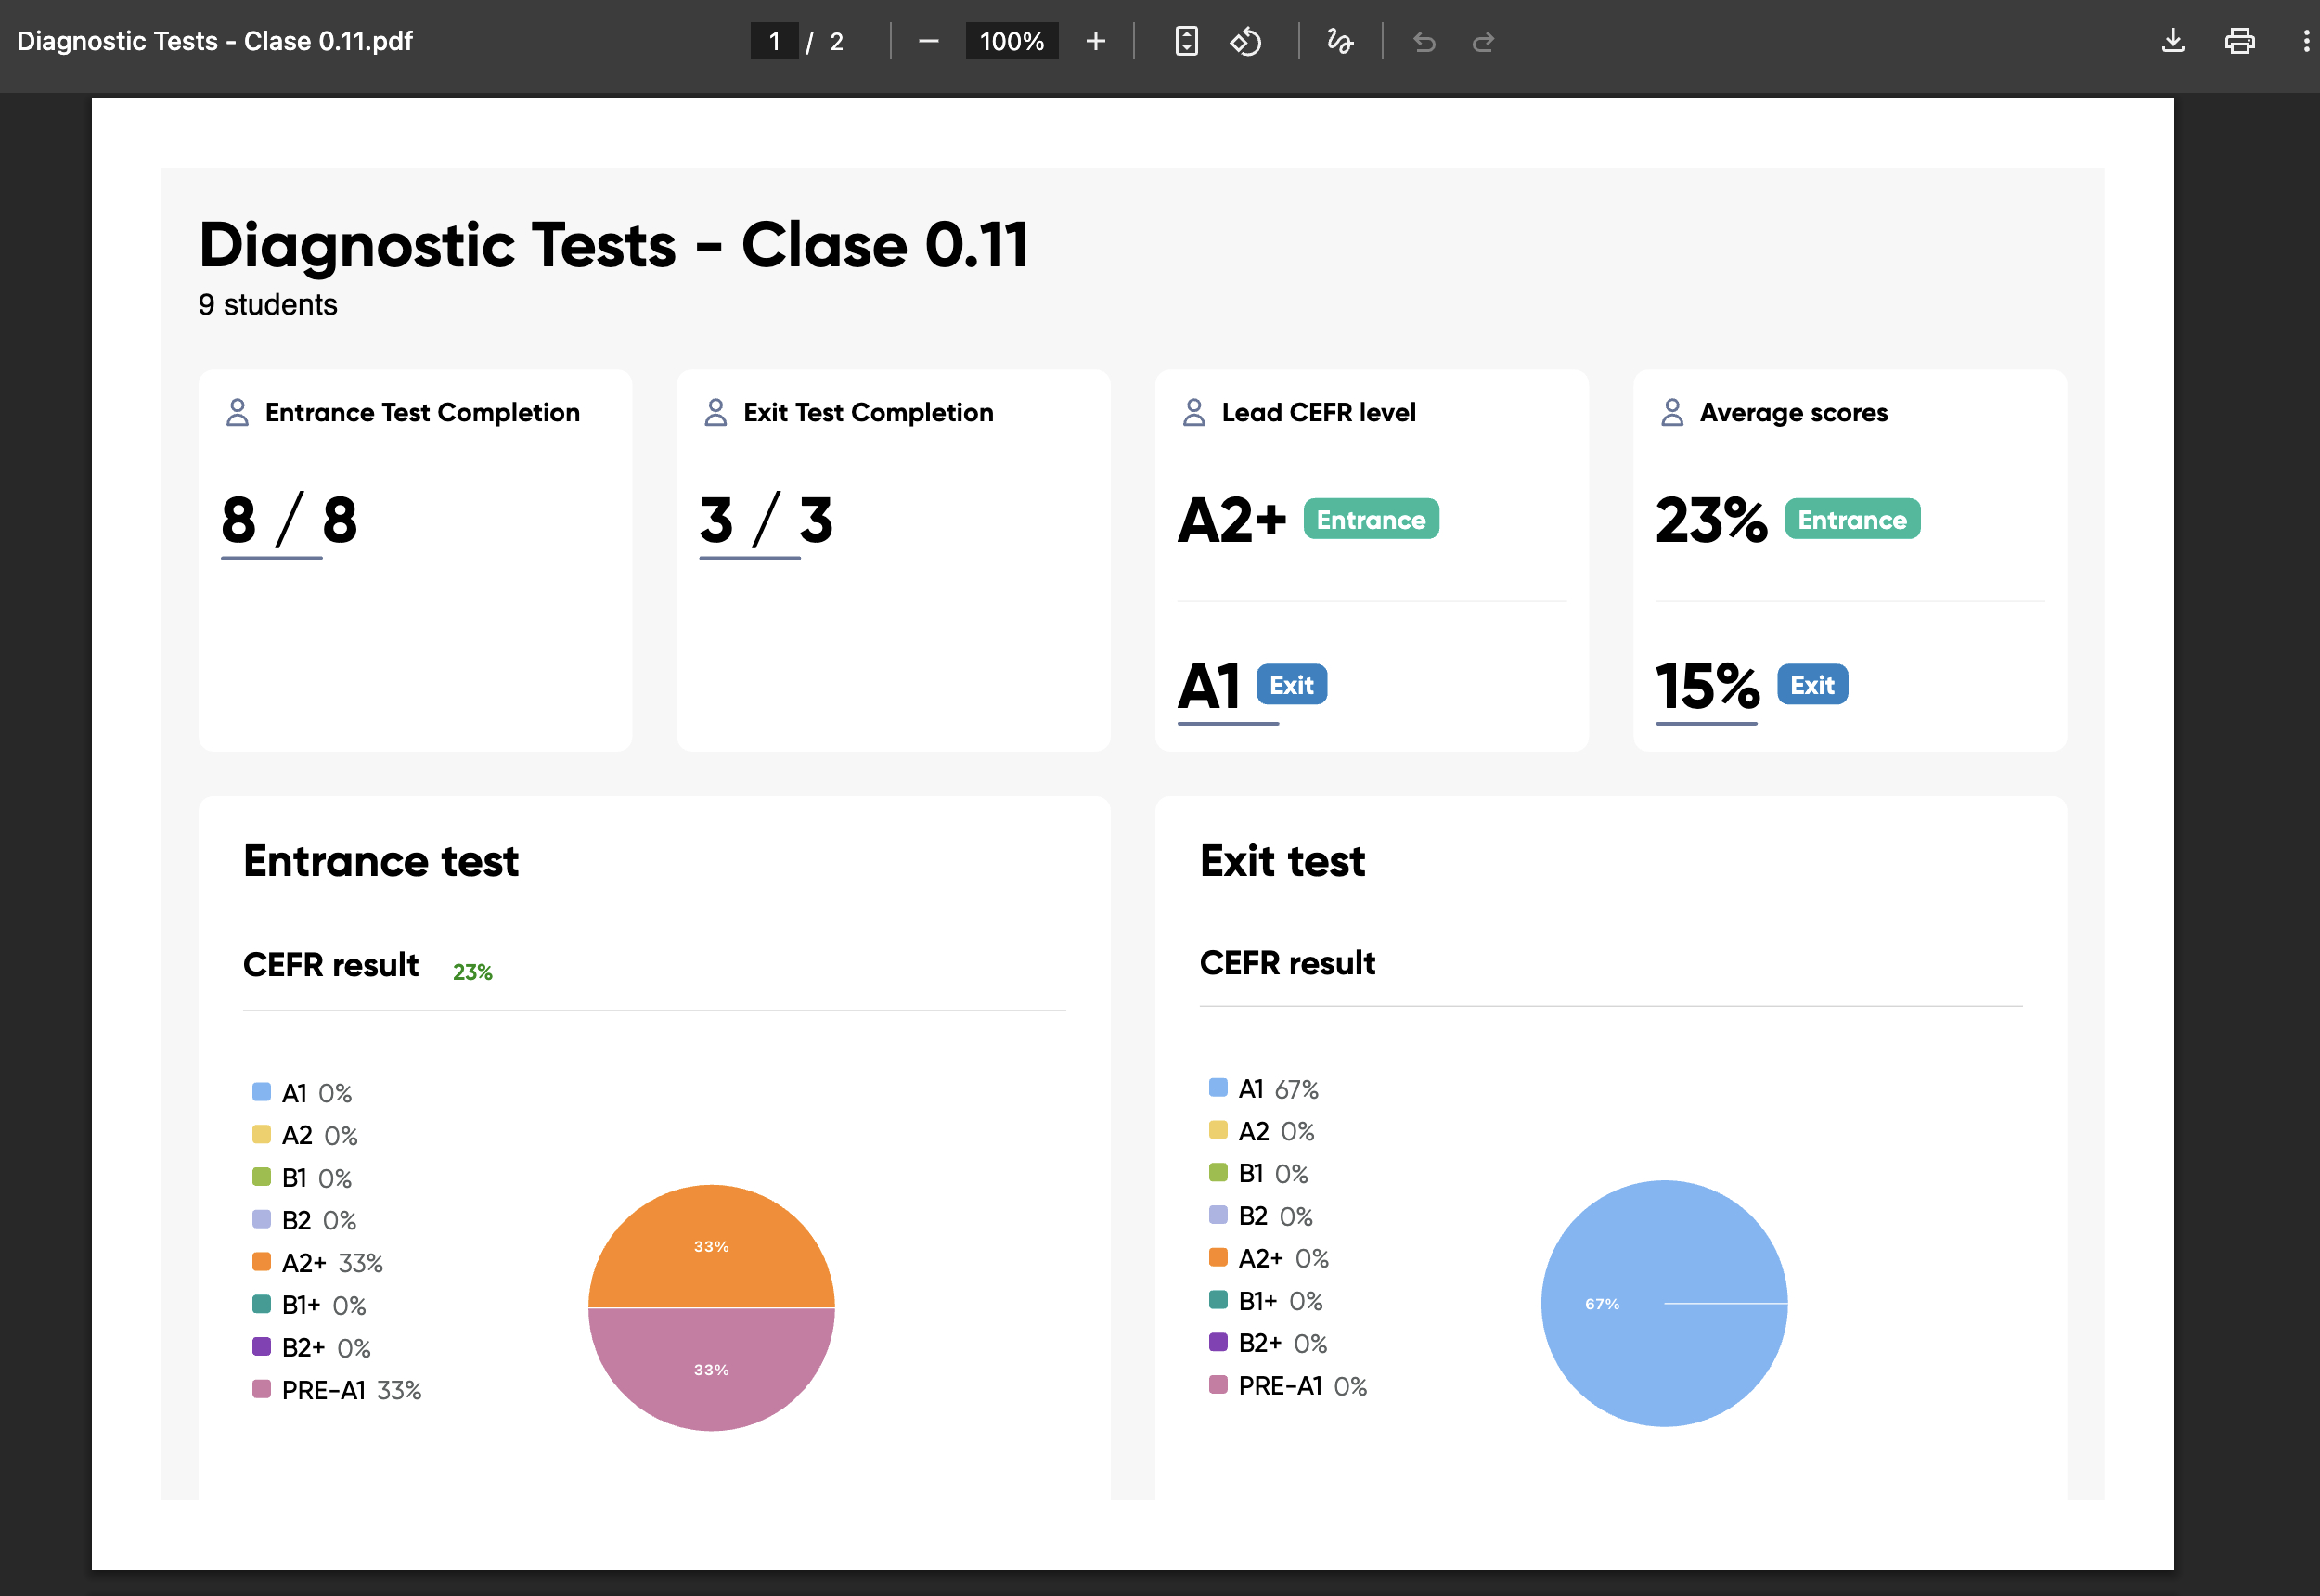Activate the draw annotation tool
This screenshot has height=1596, width=2320.
coord(1340,41)
